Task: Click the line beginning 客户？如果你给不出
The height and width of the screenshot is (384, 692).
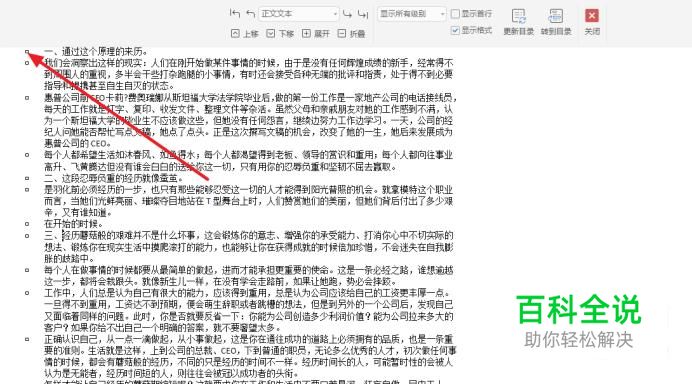Action: click(162, 328)
